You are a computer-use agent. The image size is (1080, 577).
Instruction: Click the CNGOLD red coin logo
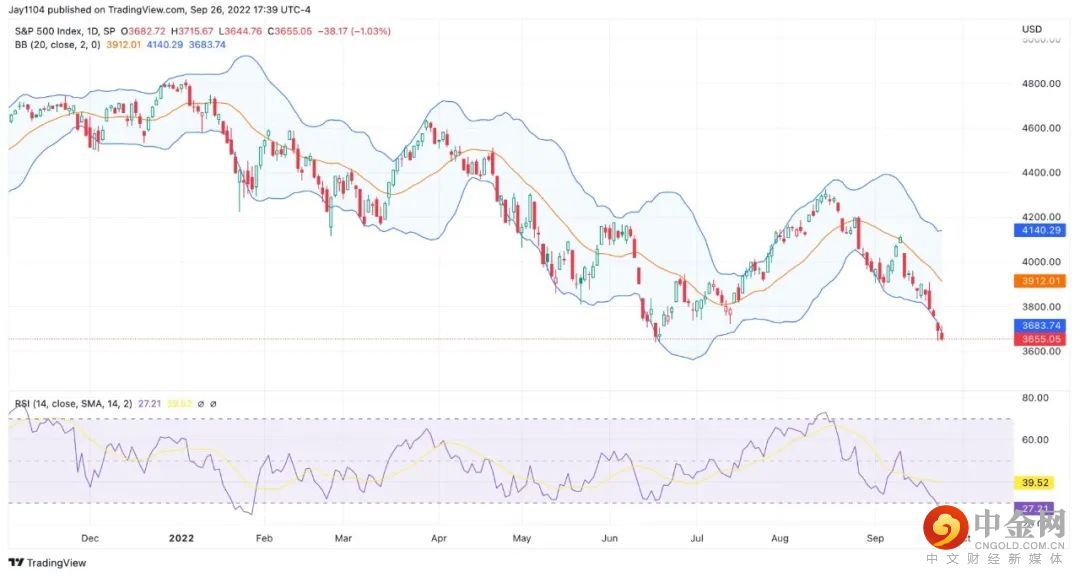946,527
